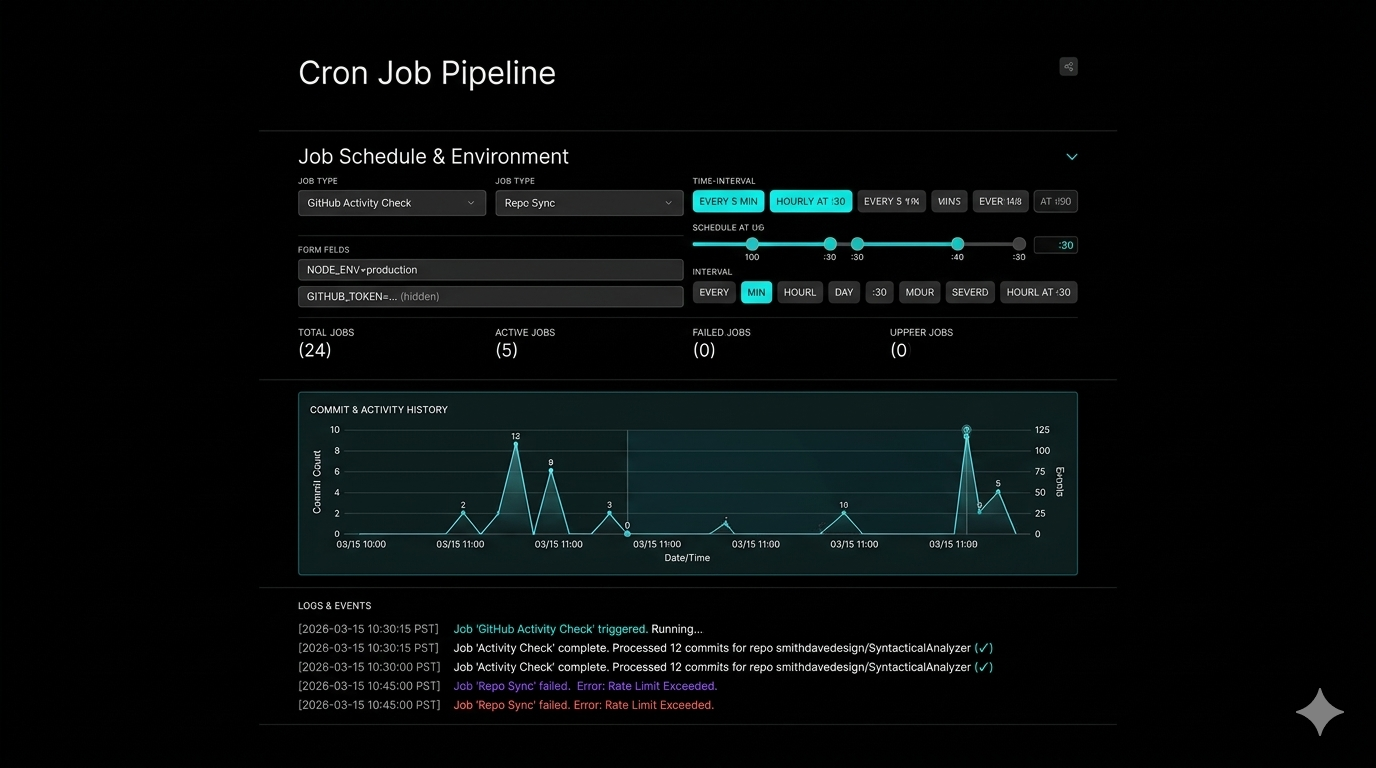Image resolution: width=1376 pixels, height=768 pixels.
Task: Select the DAY interval option
Action: click(x=843, y=292)
